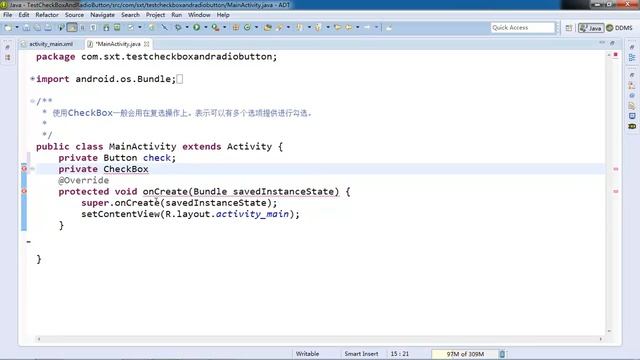Image resolution: width=640 pixels, height=360 pixels.
Task: Click the Restore icon in left trim
Action: [8, 47]
